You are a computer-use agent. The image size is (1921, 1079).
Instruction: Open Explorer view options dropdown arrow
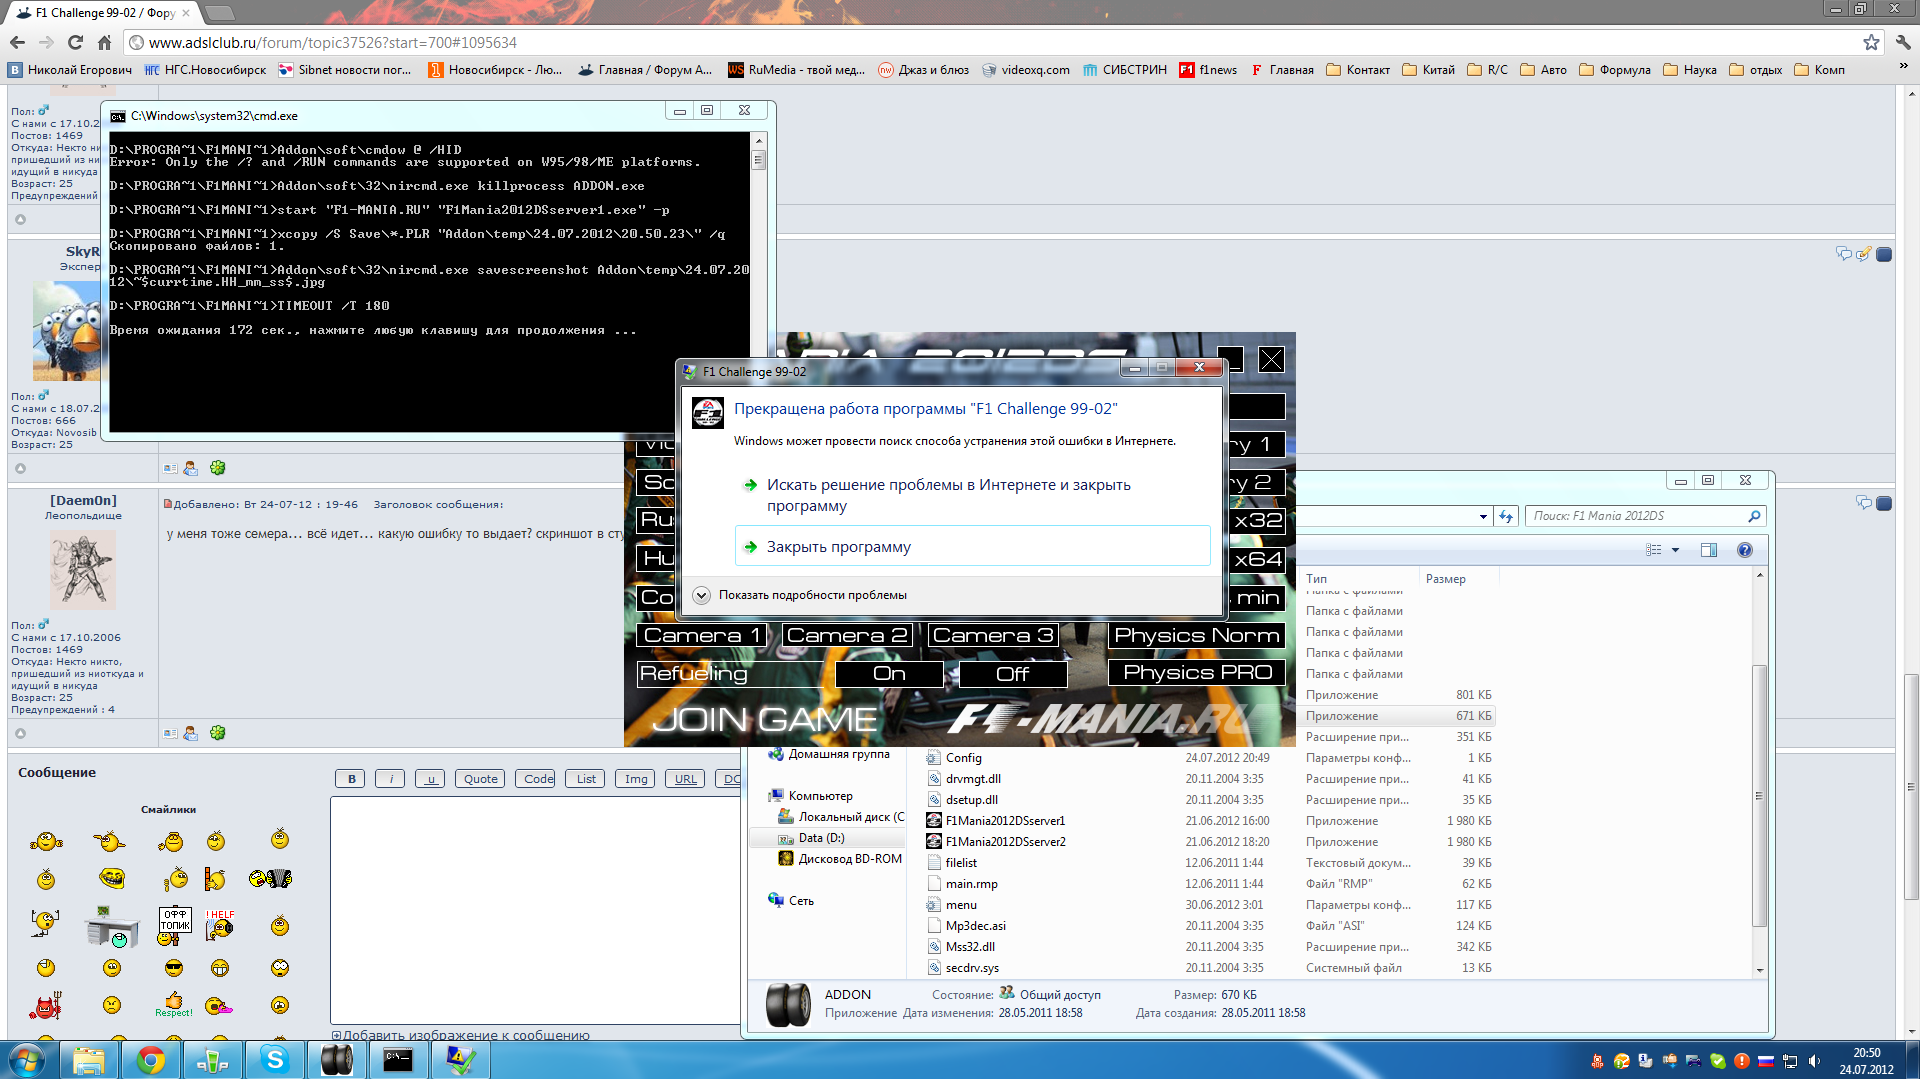coord(1675,550)
